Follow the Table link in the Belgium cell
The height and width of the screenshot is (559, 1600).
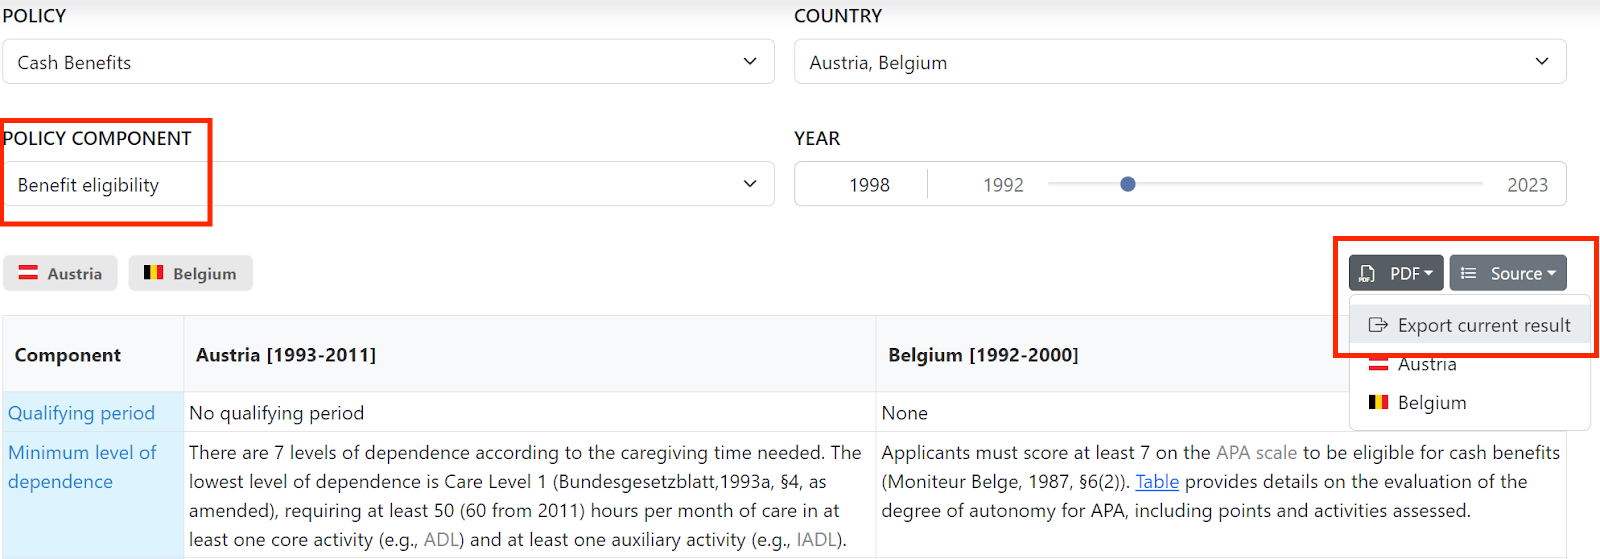(x=1157, y=482)
